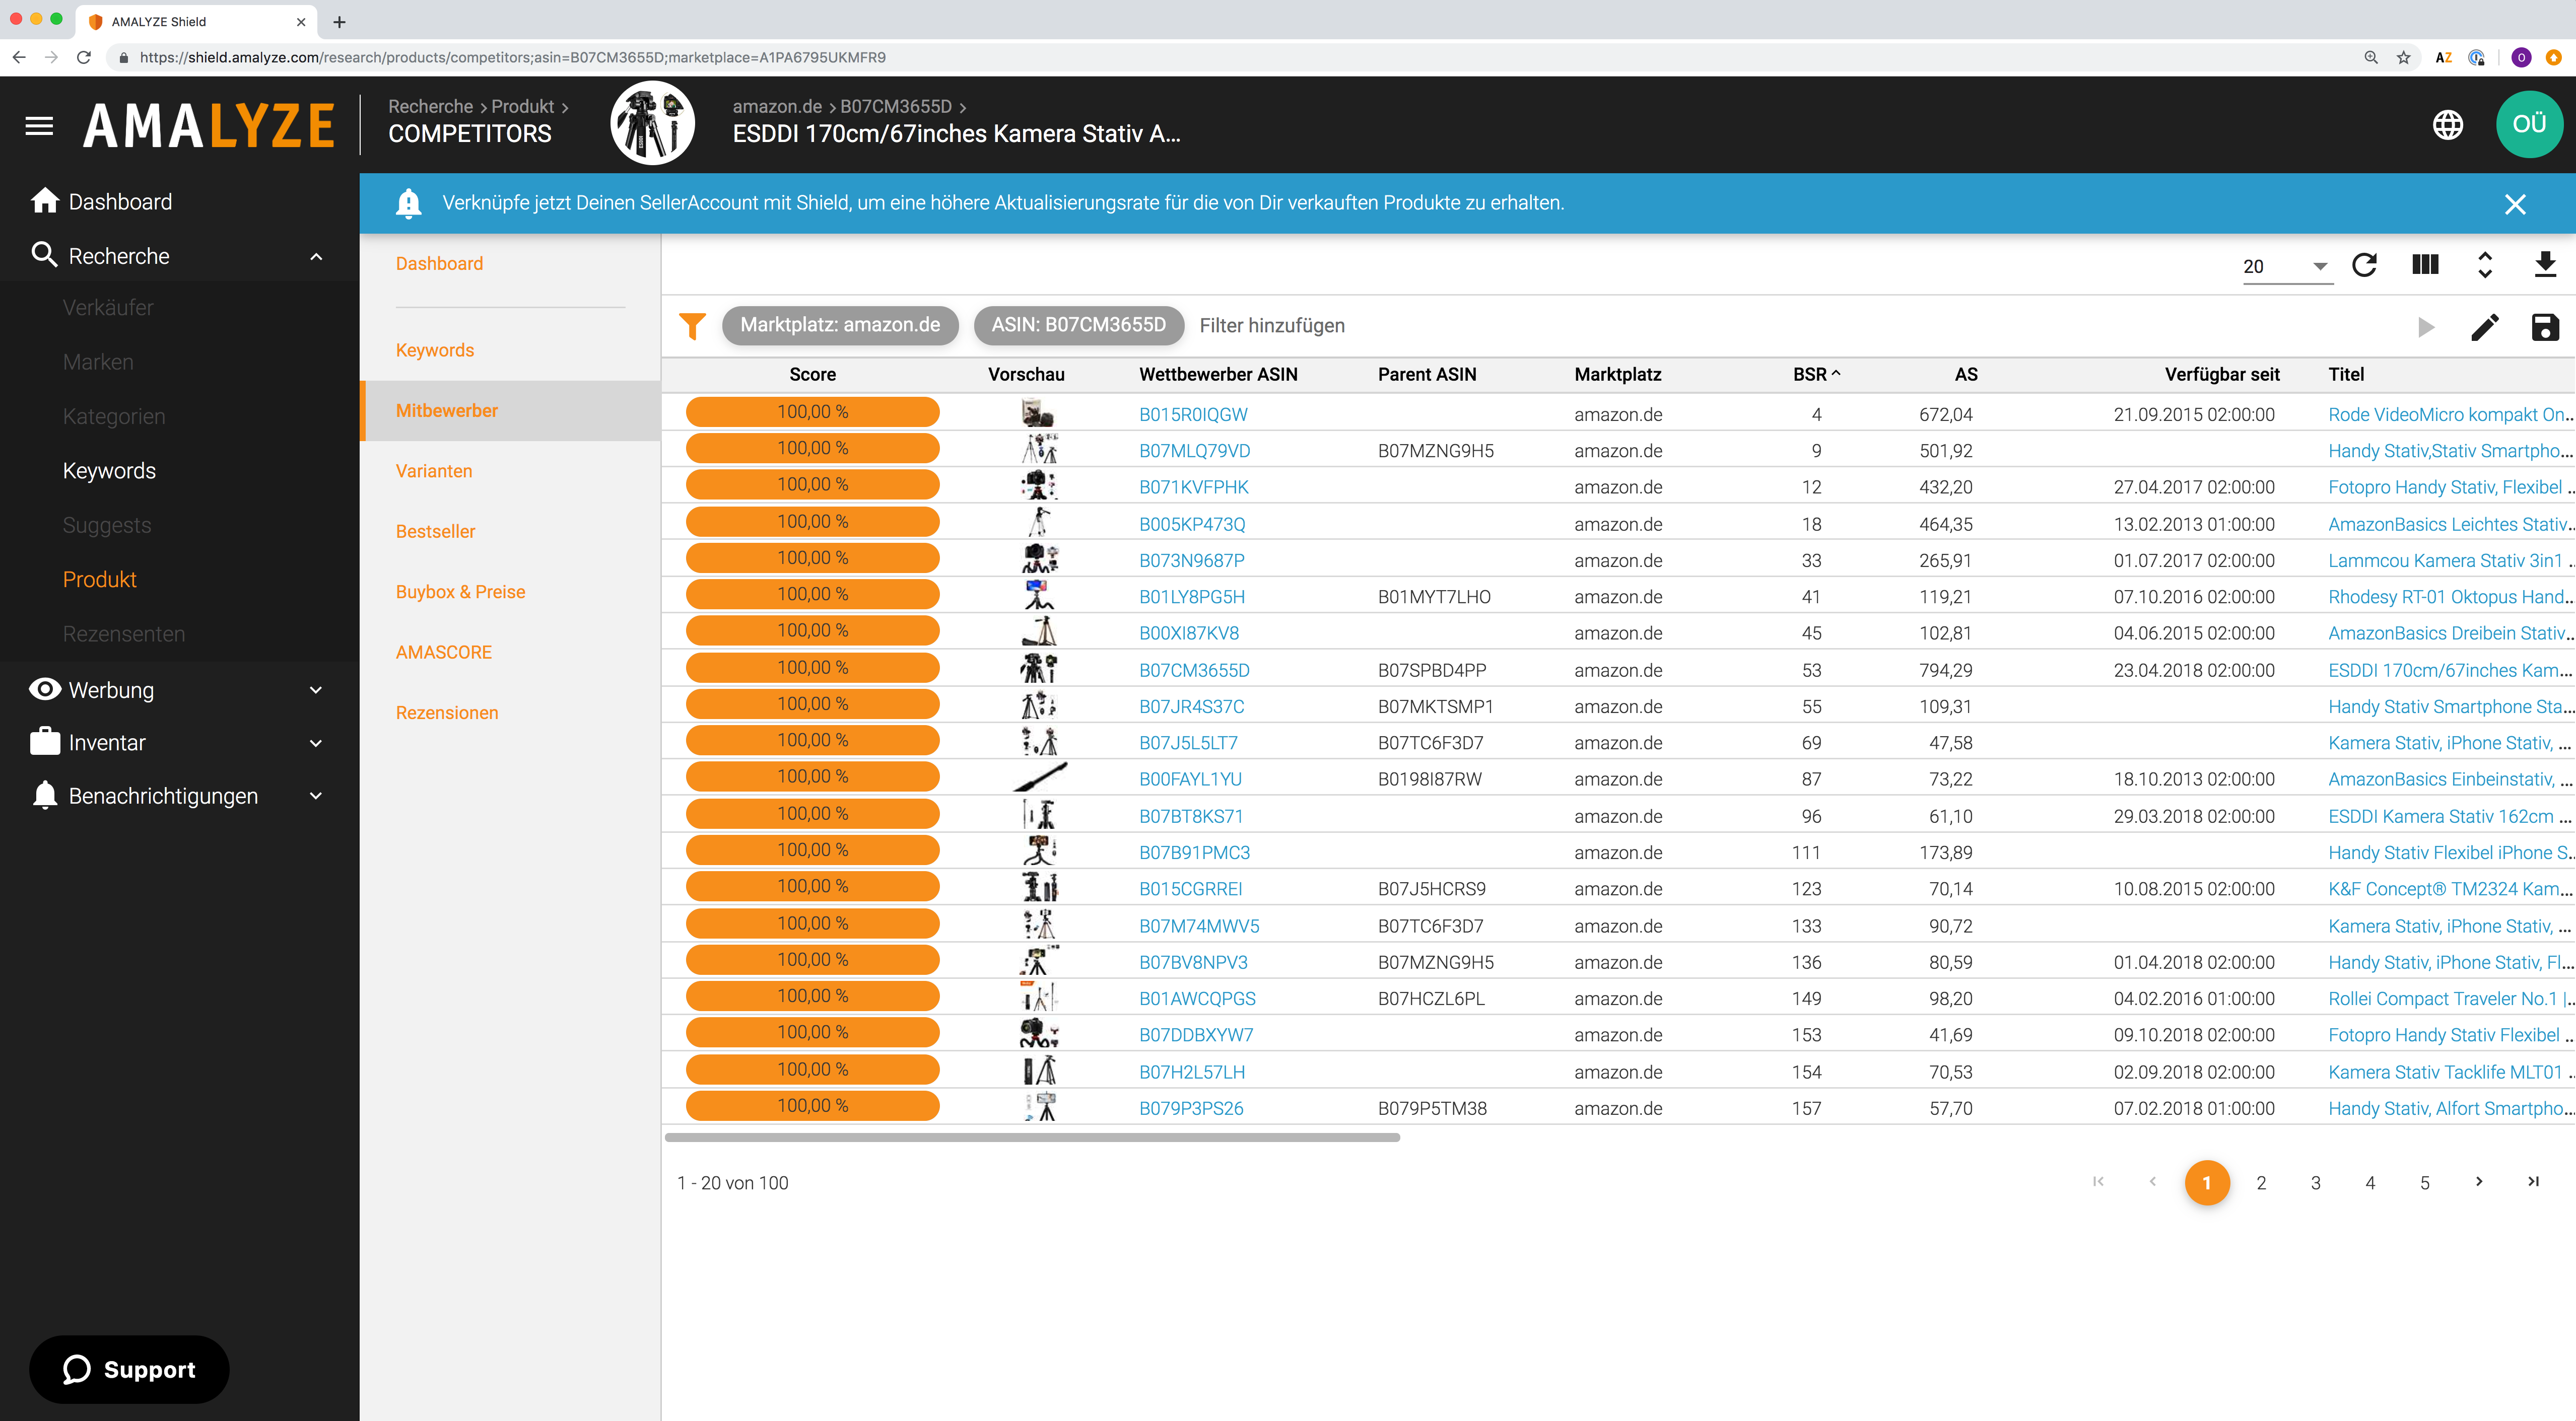Open the Support chat button
The width and height of the screenshot is (2576, 1421).
(129, 1369)
